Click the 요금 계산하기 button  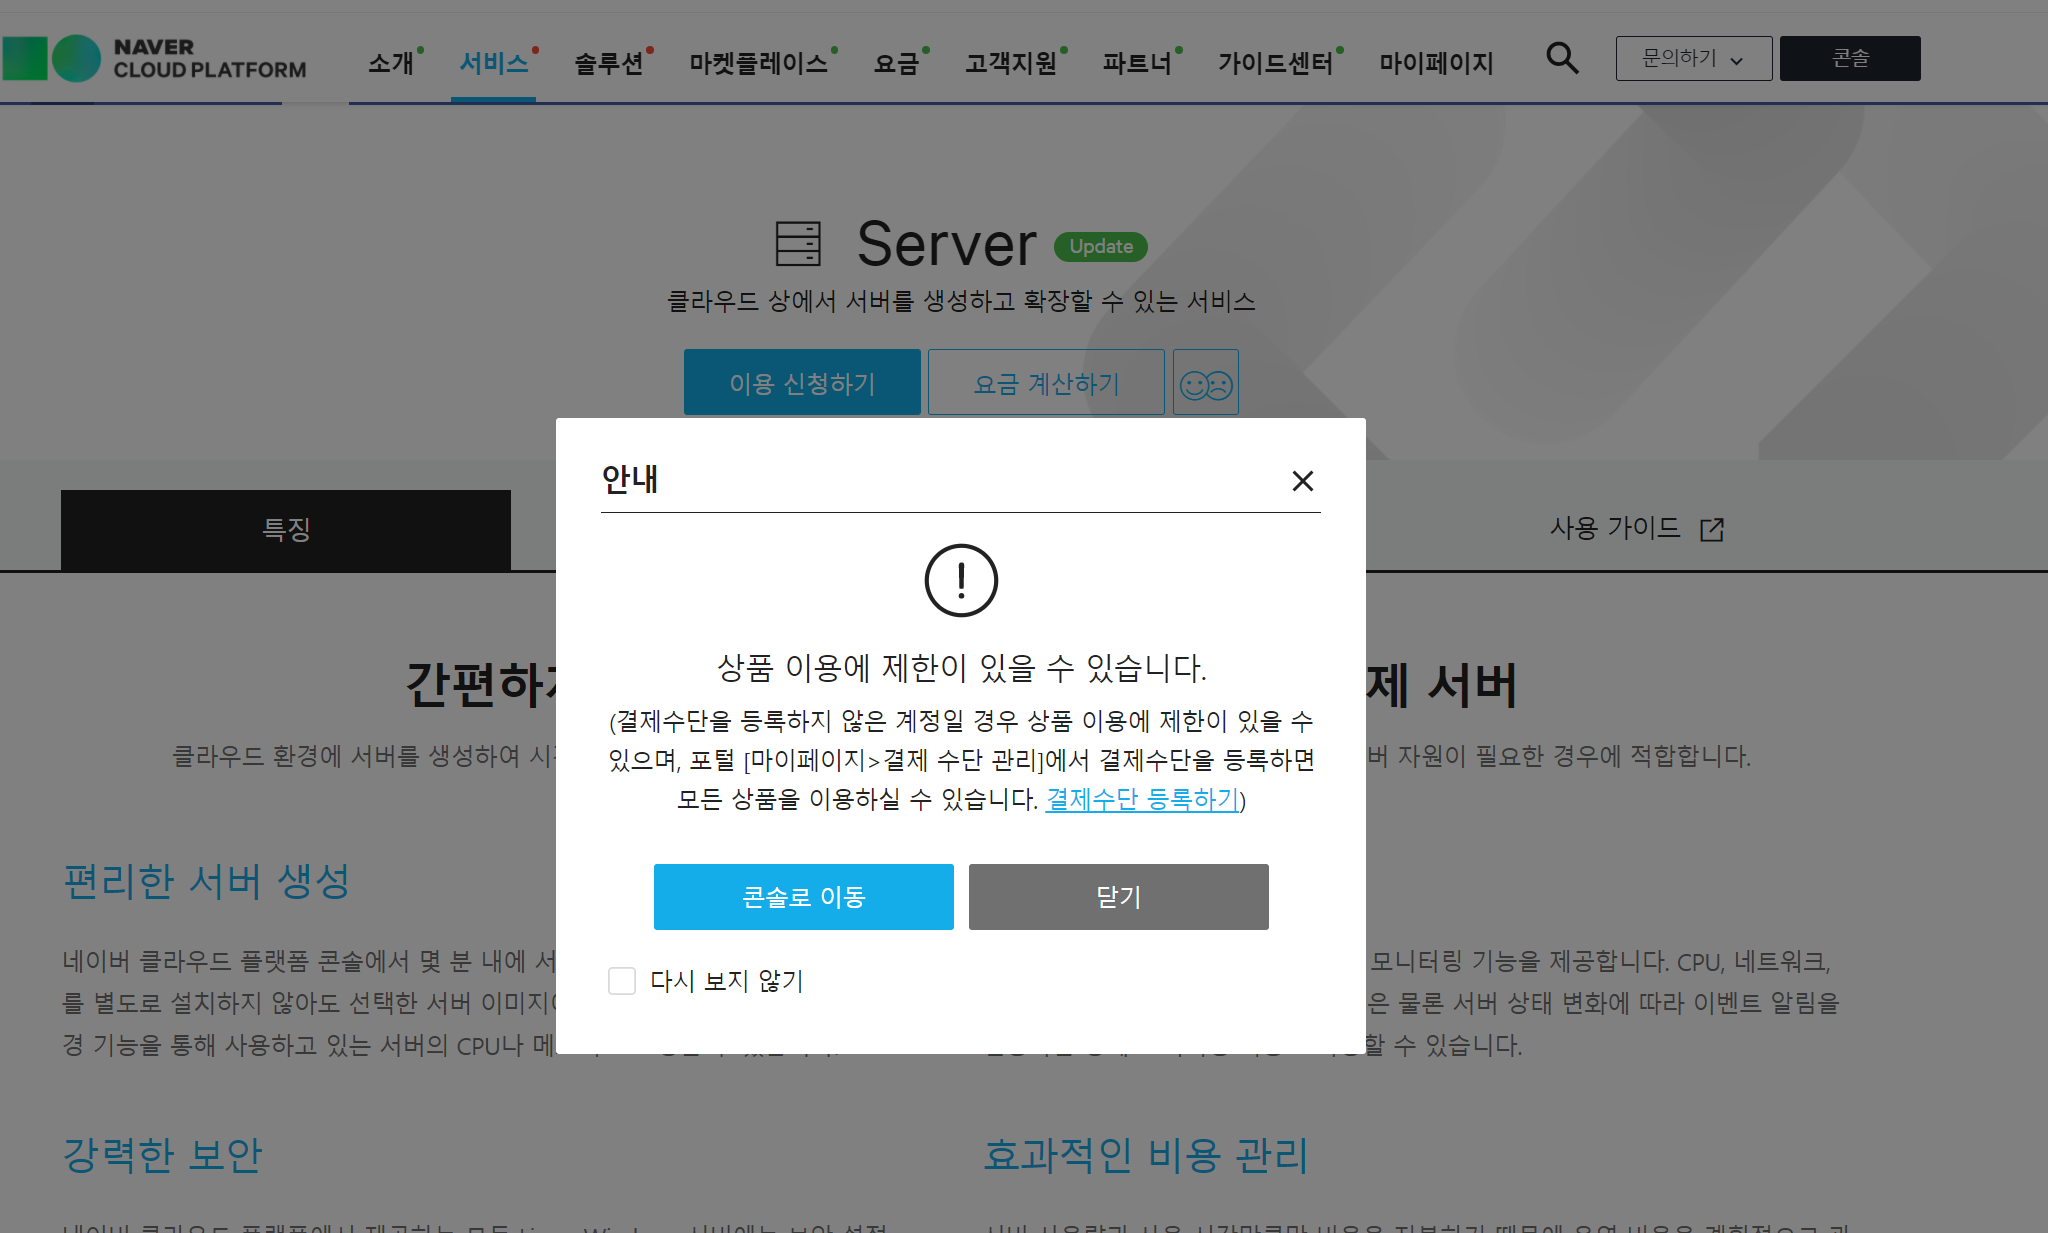tap(1046, 383)
